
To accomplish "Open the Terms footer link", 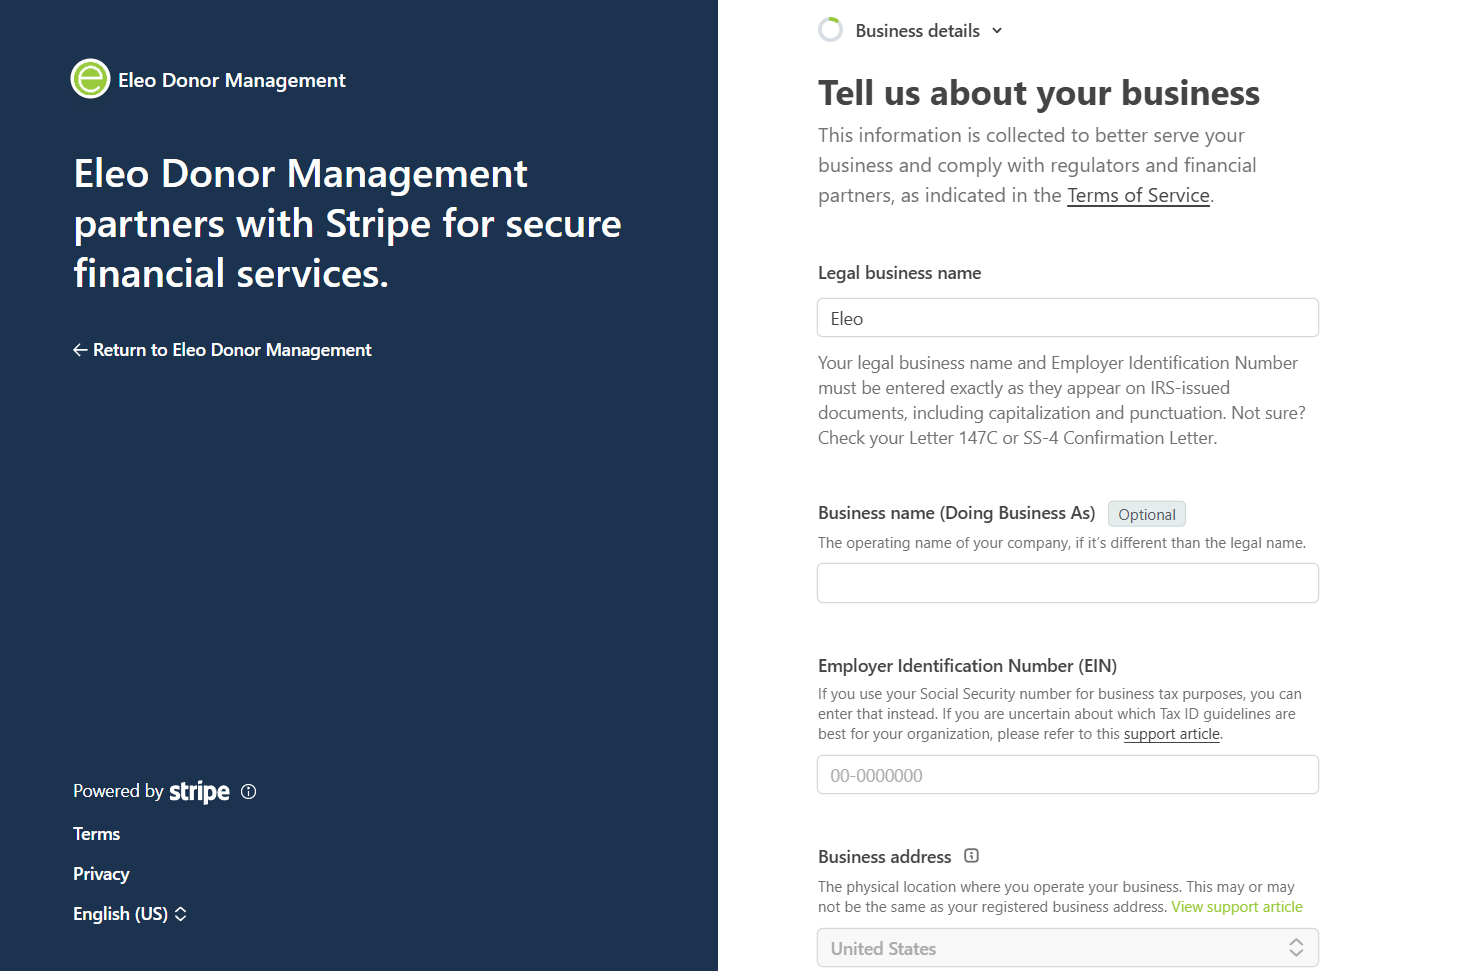I will (96, 834).
